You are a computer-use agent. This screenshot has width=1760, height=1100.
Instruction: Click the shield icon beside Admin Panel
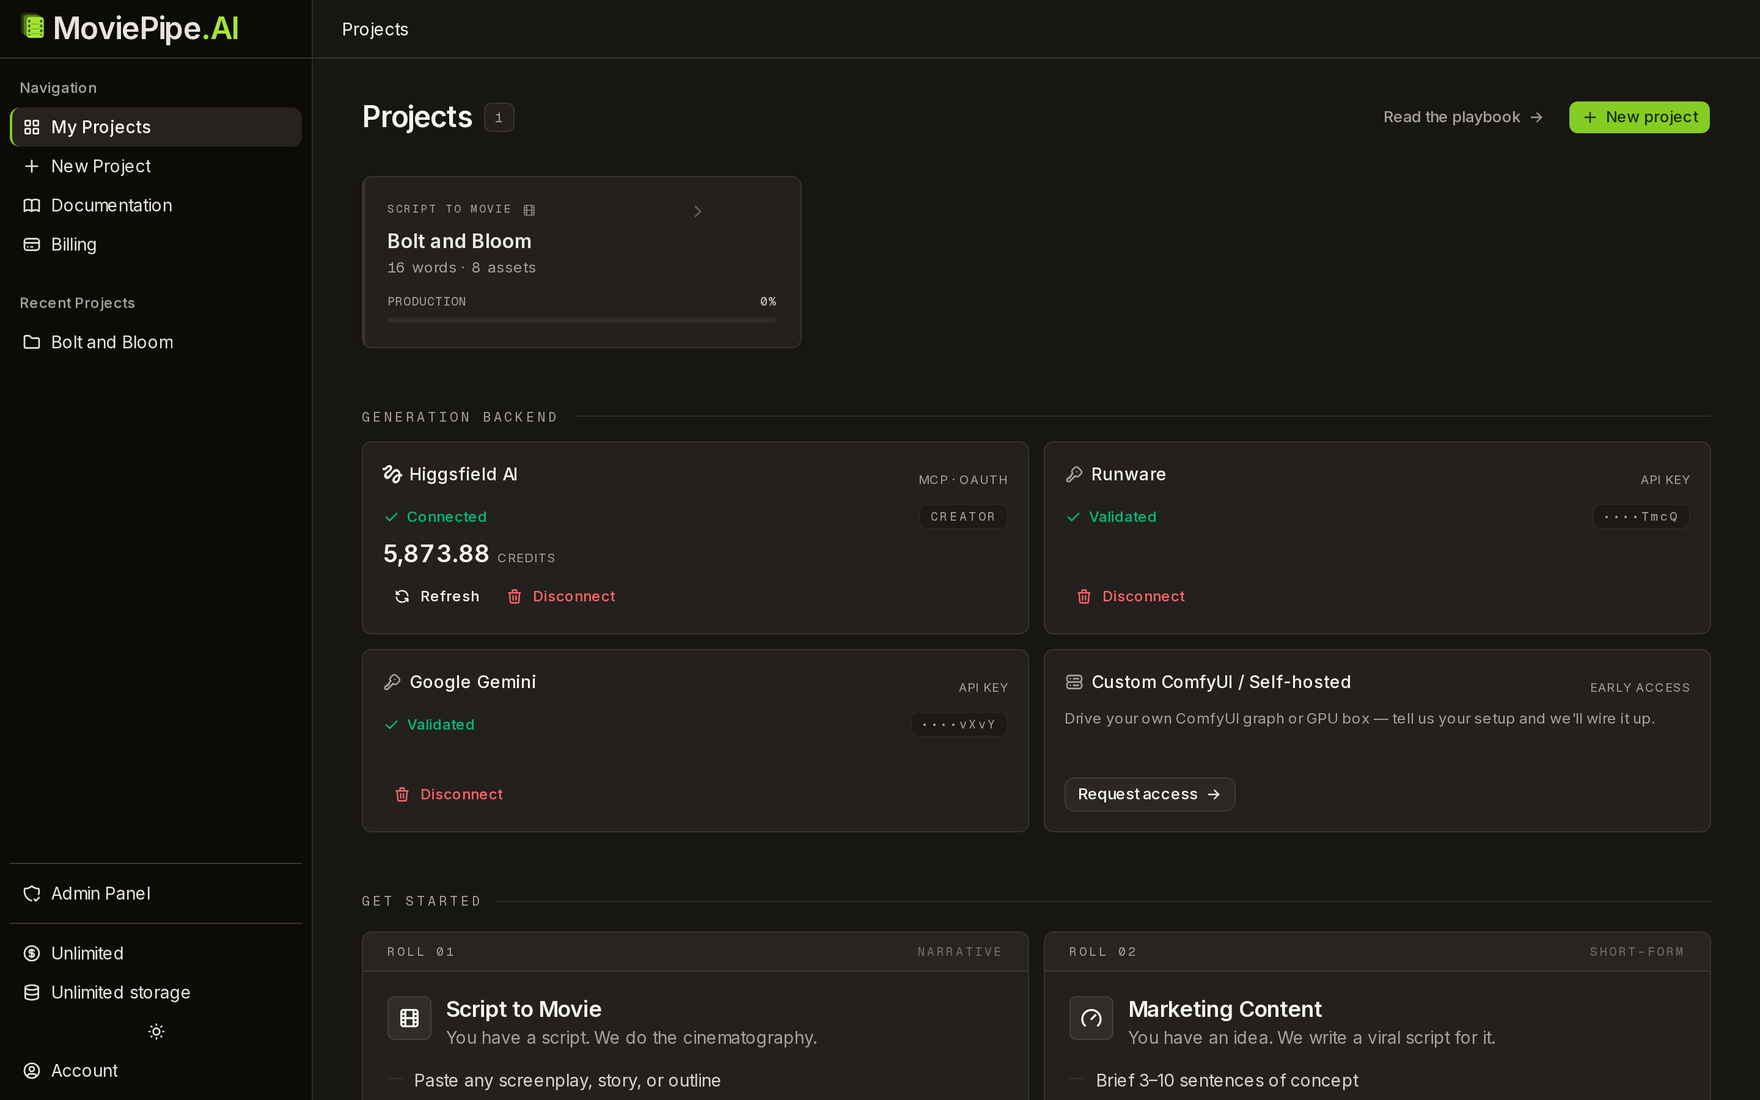point(32,893)
